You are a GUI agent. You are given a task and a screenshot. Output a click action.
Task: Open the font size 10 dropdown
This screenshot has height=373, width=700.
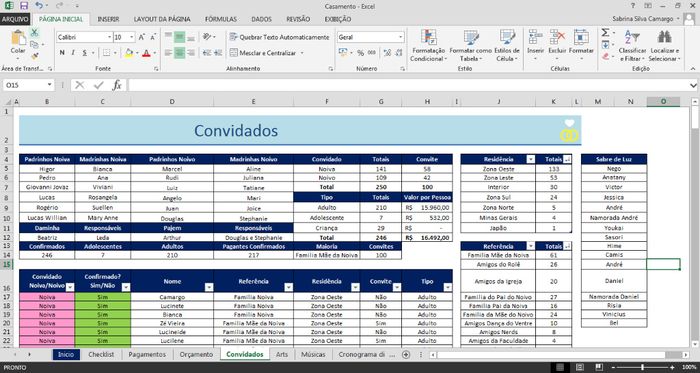pyautogui.click(x=132, y=37)
